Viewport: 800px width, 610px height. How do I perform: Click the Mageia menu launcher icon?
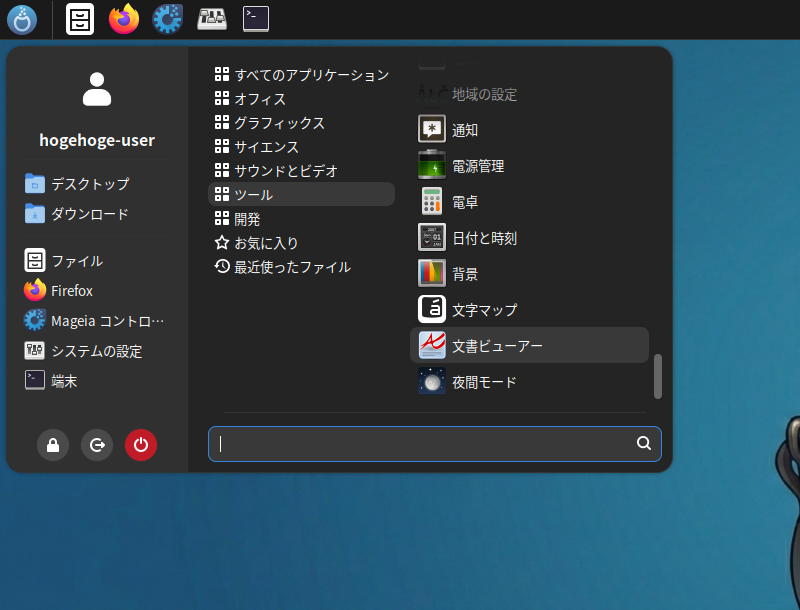[x=22, y=19]
